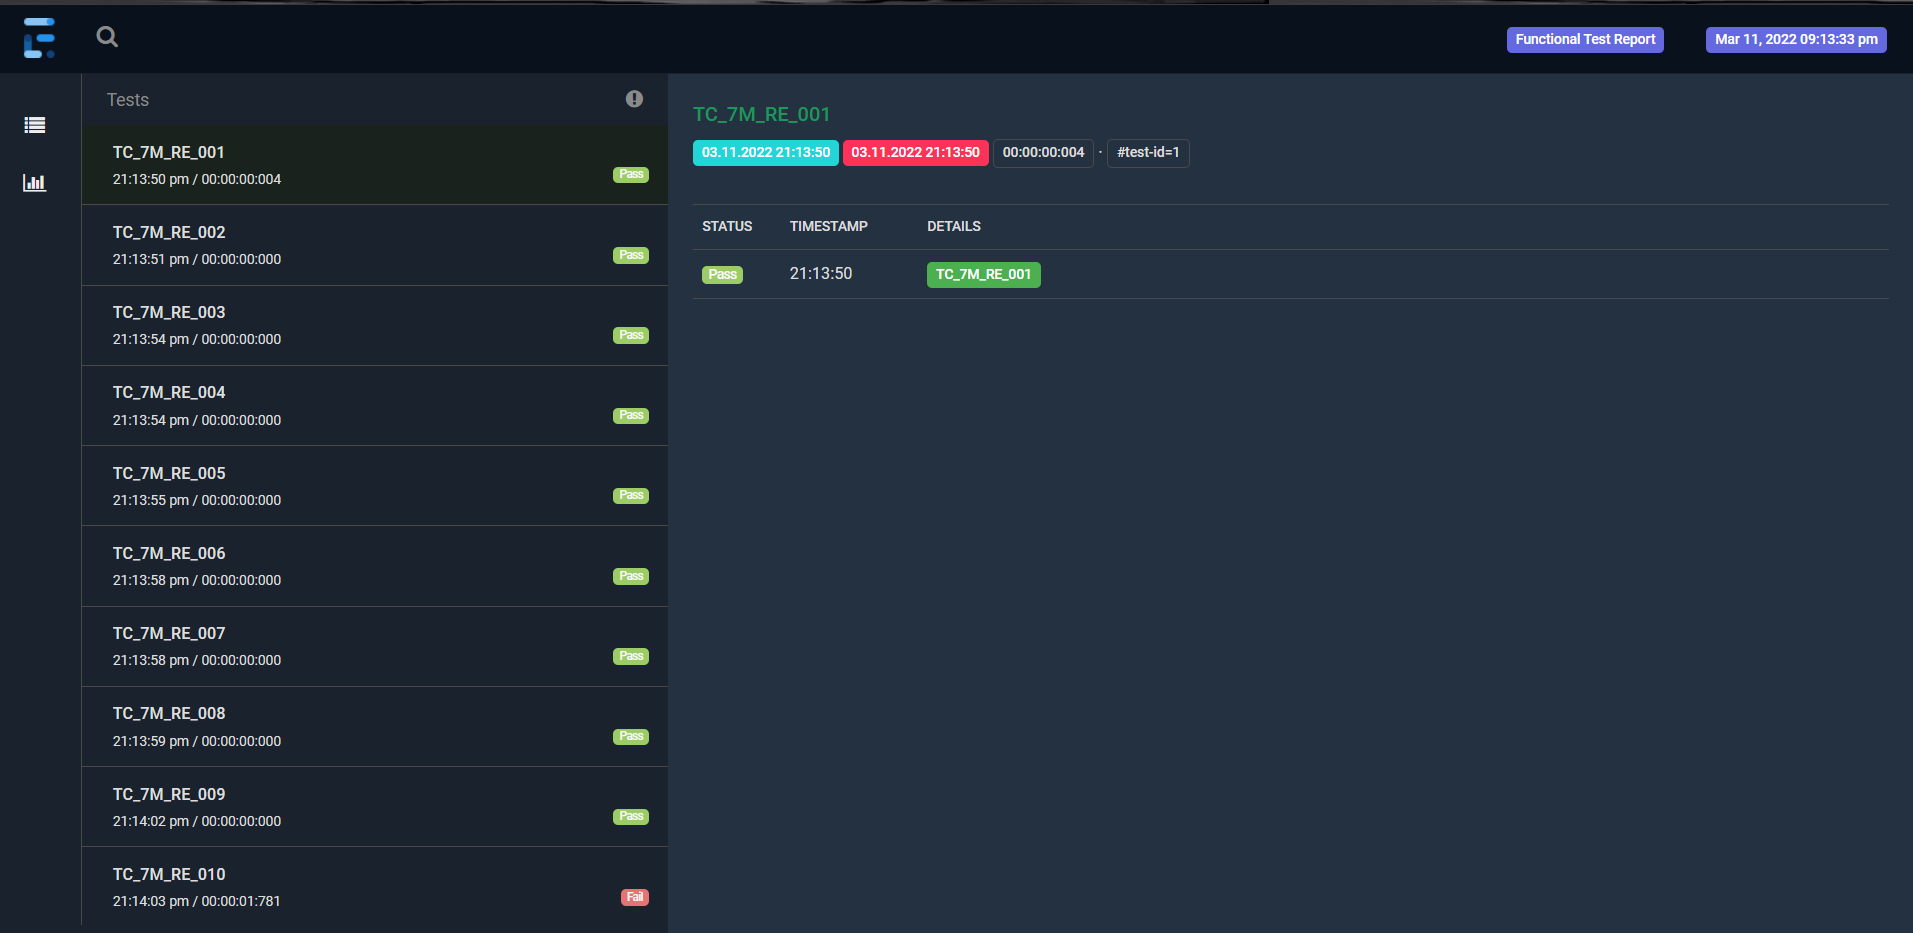Click the Functional Test Report badge
This screenshot has width=1913, height=933.
pyautogui.click(x=1585, y=39)
